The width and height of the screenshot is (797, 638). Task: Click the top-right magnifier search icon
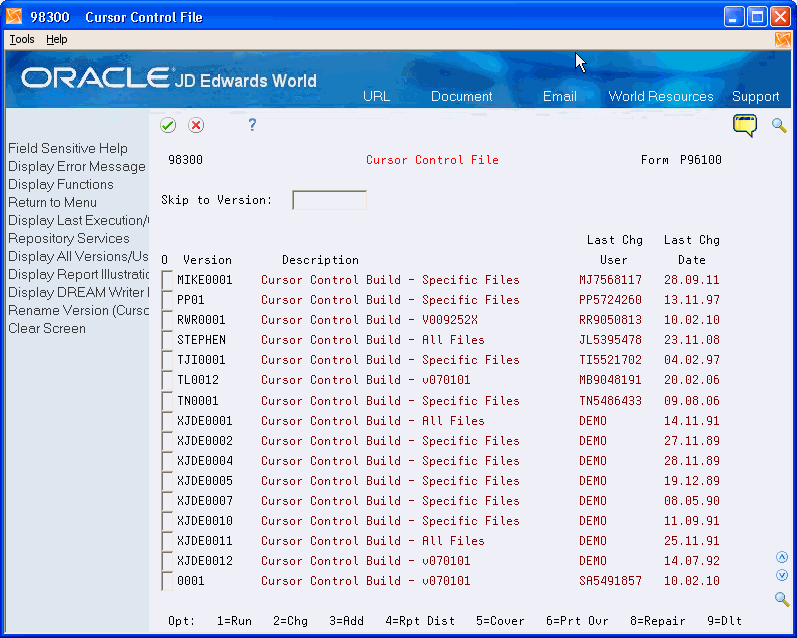coord(779,125)
